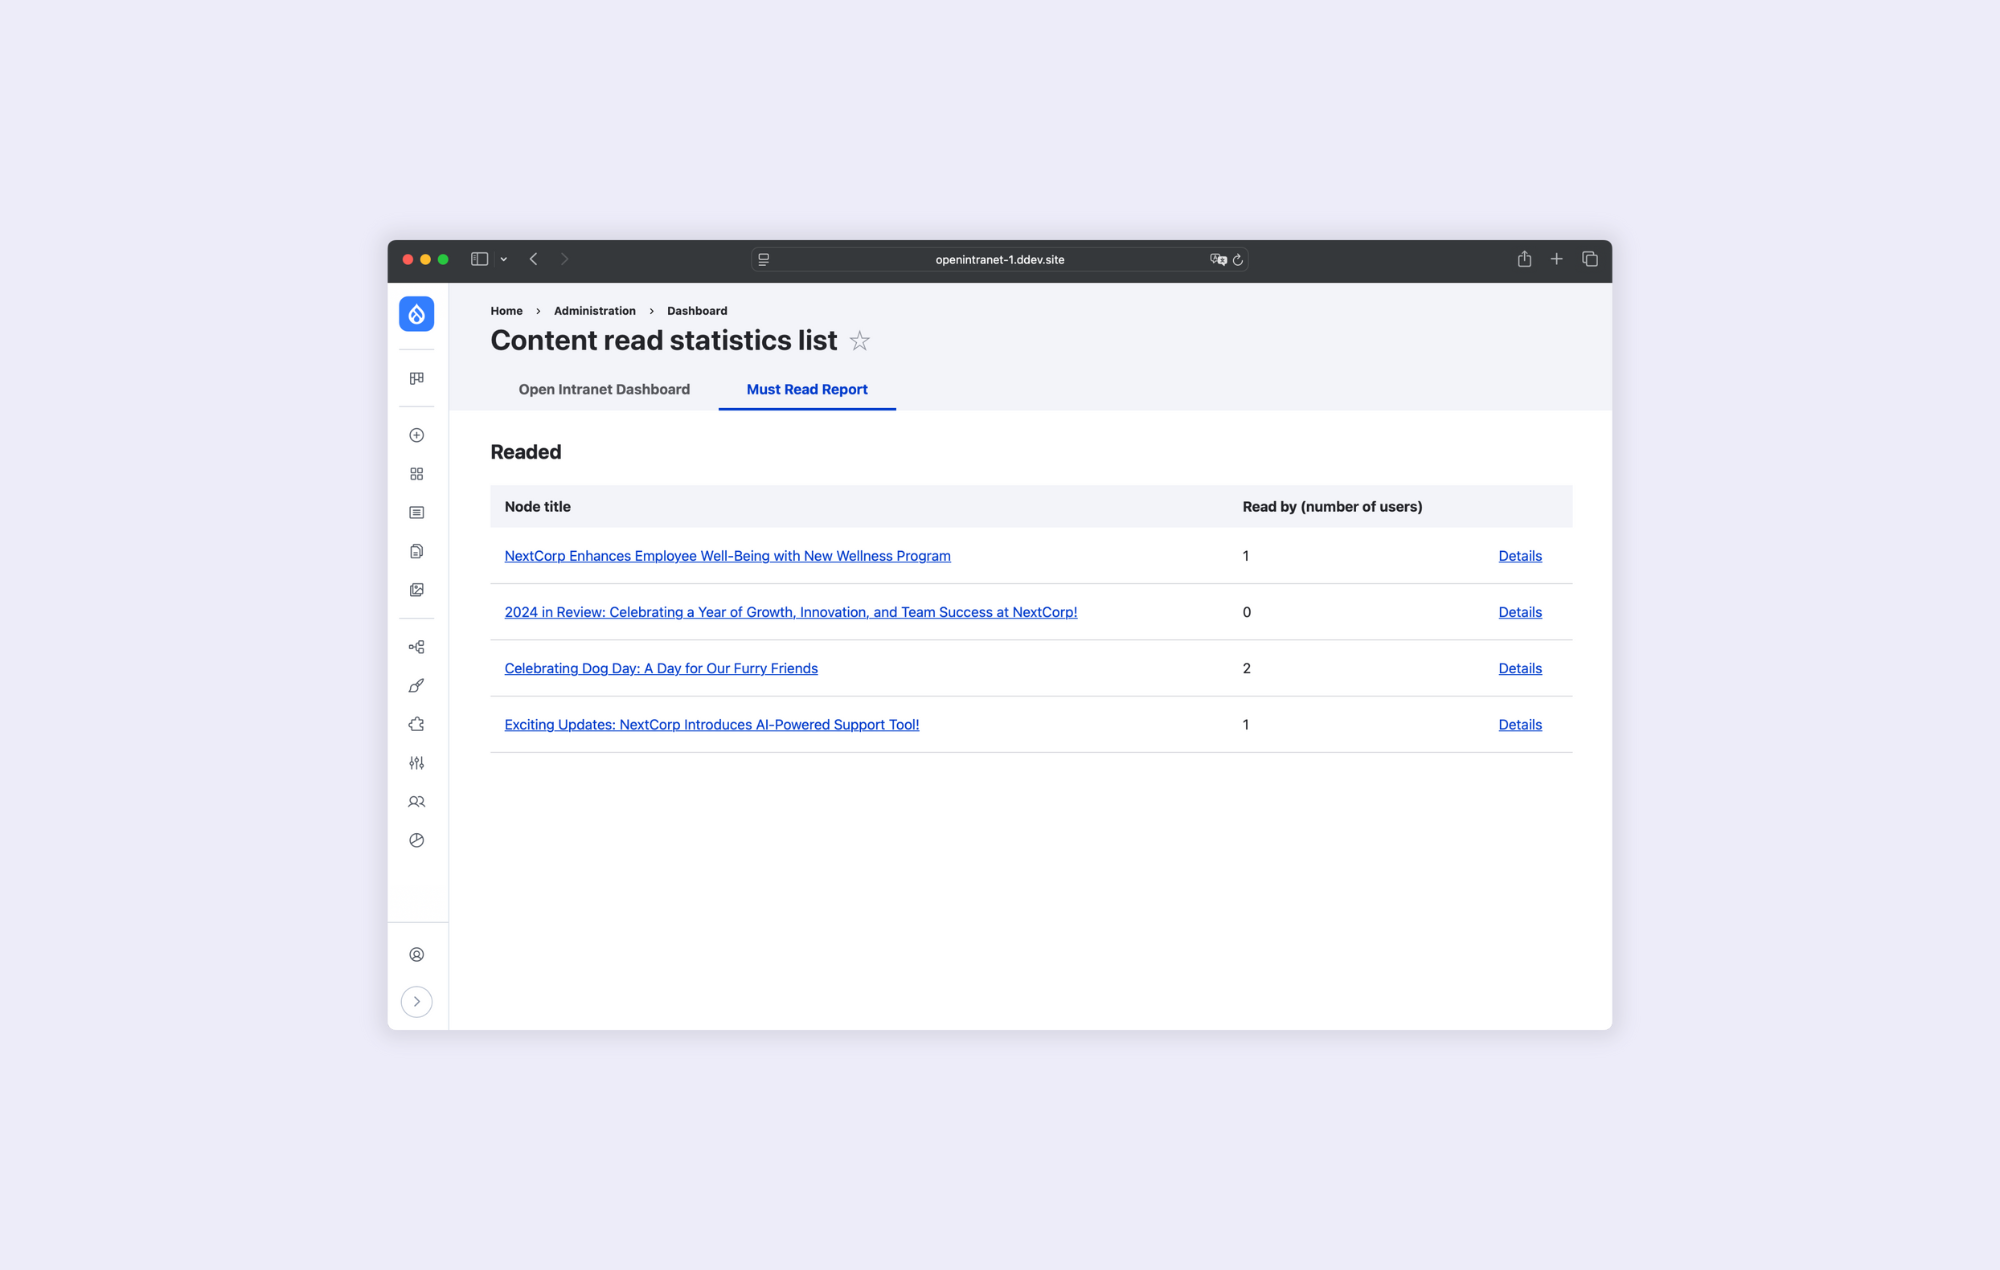Open the user account icon in sidebar
2000x1270 pixels.
tap(416, 955)
